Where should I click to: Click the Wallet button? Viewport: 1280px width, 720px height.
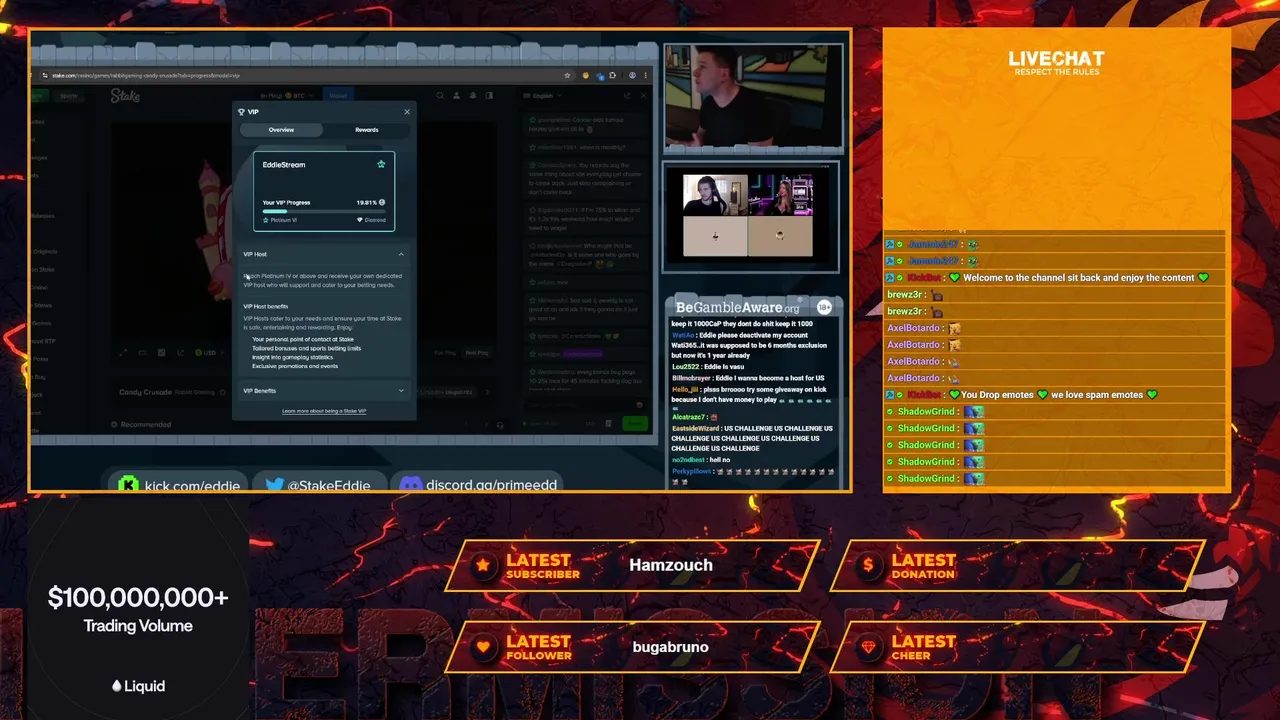pyautogui.click(x=338, y=96)
